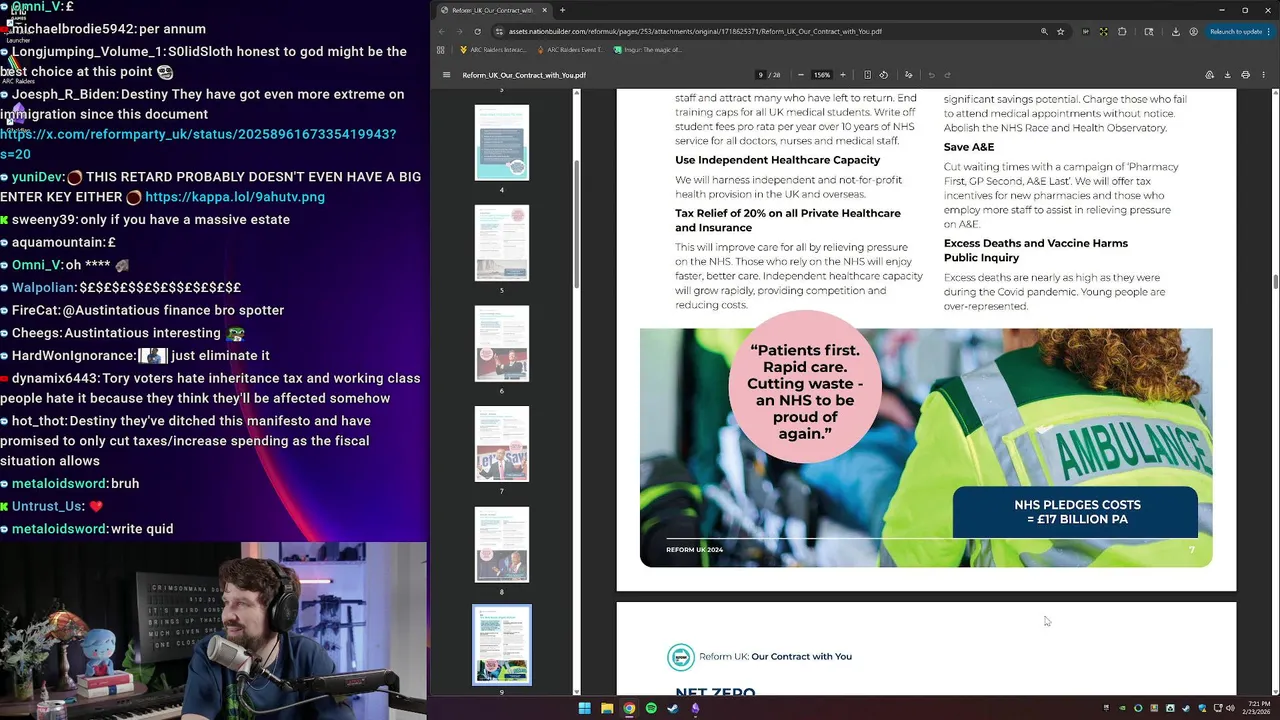This screenshot has height=720, width=1280.
Task: Click the Reform UK logo on next page
Action: [x=681, y=657]
